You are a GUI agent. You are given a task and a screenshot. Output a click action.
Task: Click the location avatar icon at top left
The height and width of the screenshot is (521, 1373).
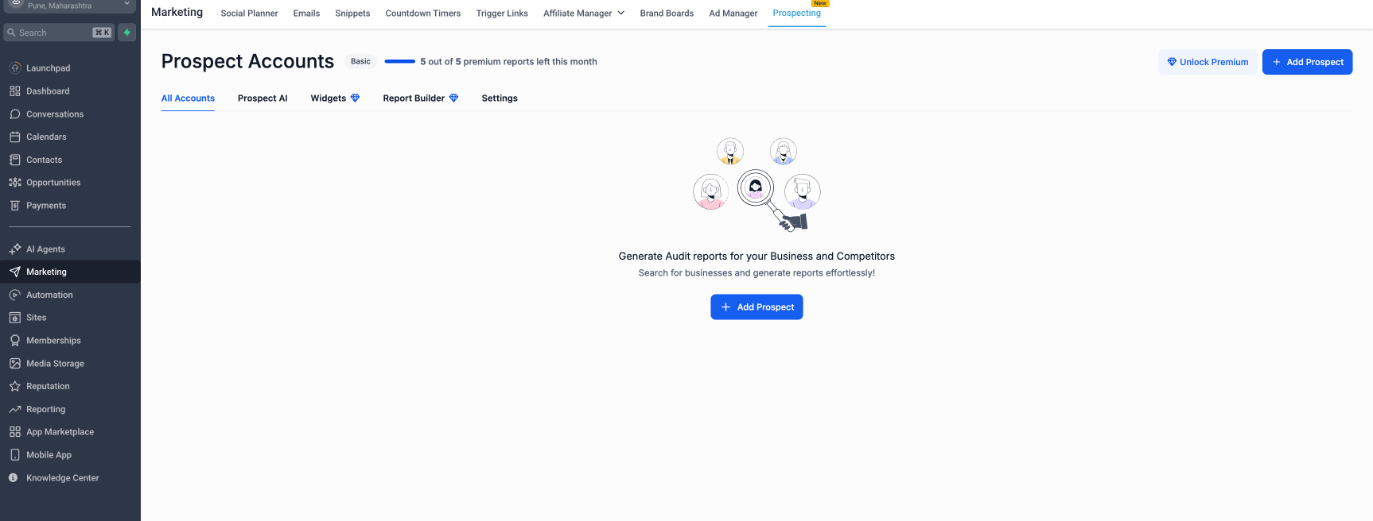click(x=15, y=4)
